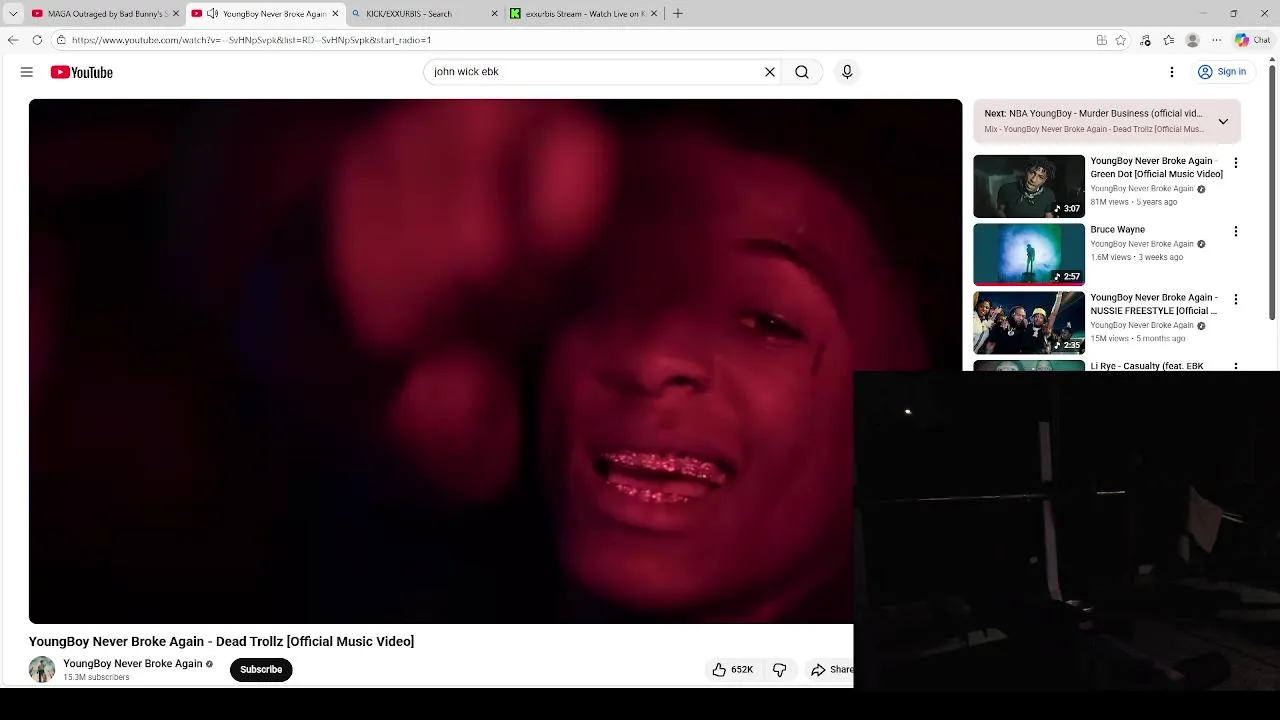Click the Dead Trollz video player
This screenshot has height=720, width=1280.
(495, 361)
